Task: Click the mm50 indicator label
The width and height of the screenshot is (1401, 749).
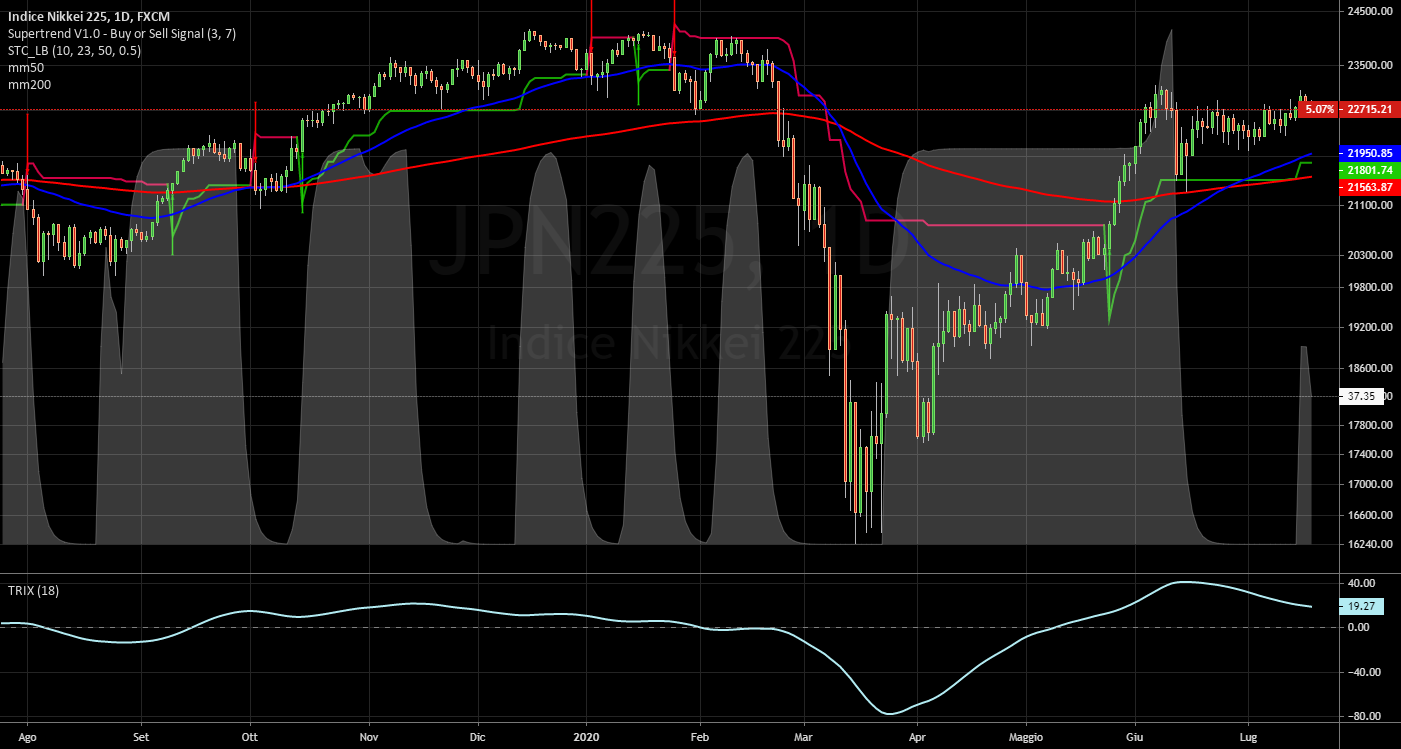Action: [26, 68]
